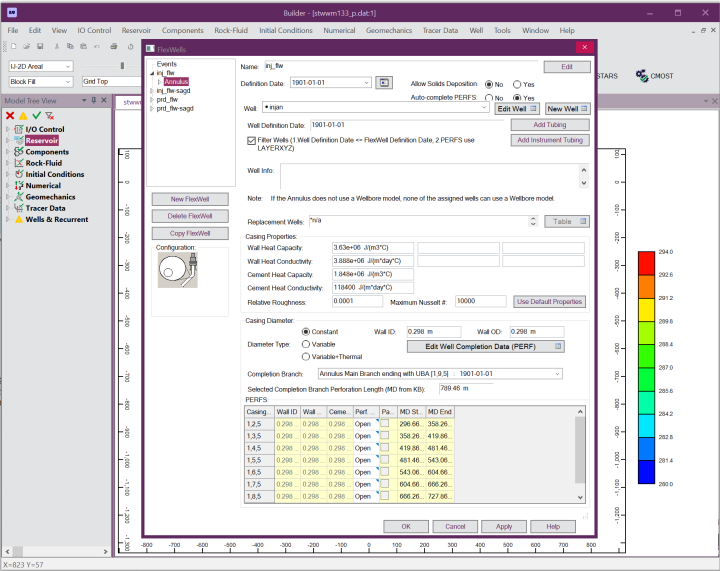Click the FlexWells dialog title icon
This screenshot has width=720, height=571.
tap(150, 49)
